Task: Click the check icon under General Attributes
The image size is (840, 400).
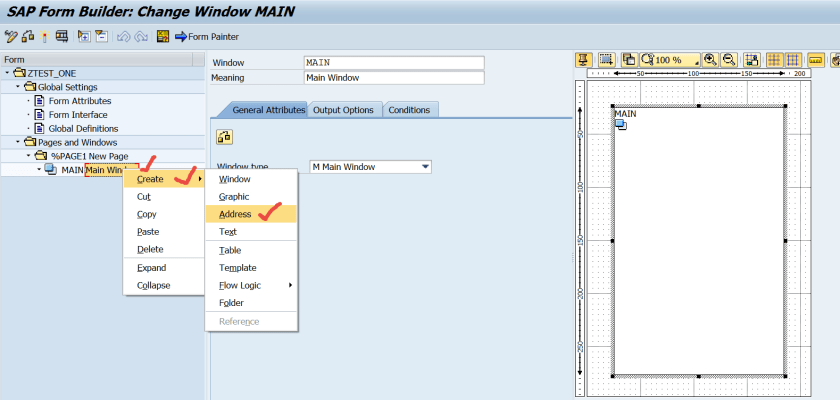Action: tap(225, 137)
